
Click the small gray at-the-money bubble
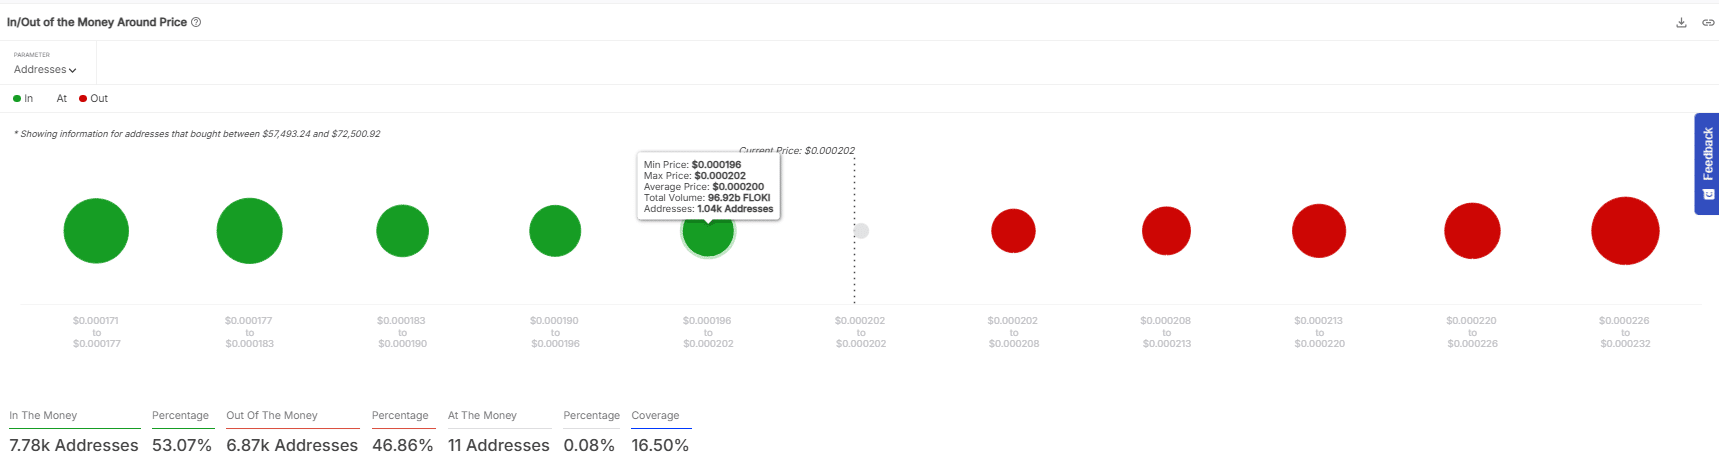[x=861, y=231]
